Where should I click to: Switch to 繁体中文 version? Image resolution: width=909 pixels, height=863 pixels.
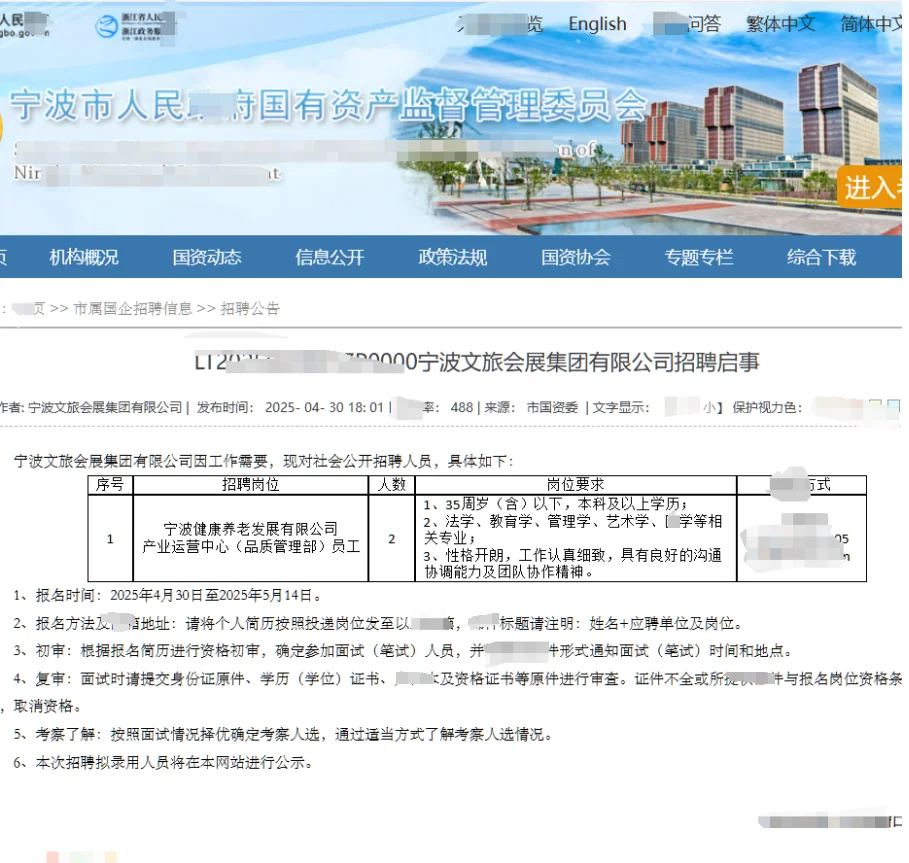779,24
